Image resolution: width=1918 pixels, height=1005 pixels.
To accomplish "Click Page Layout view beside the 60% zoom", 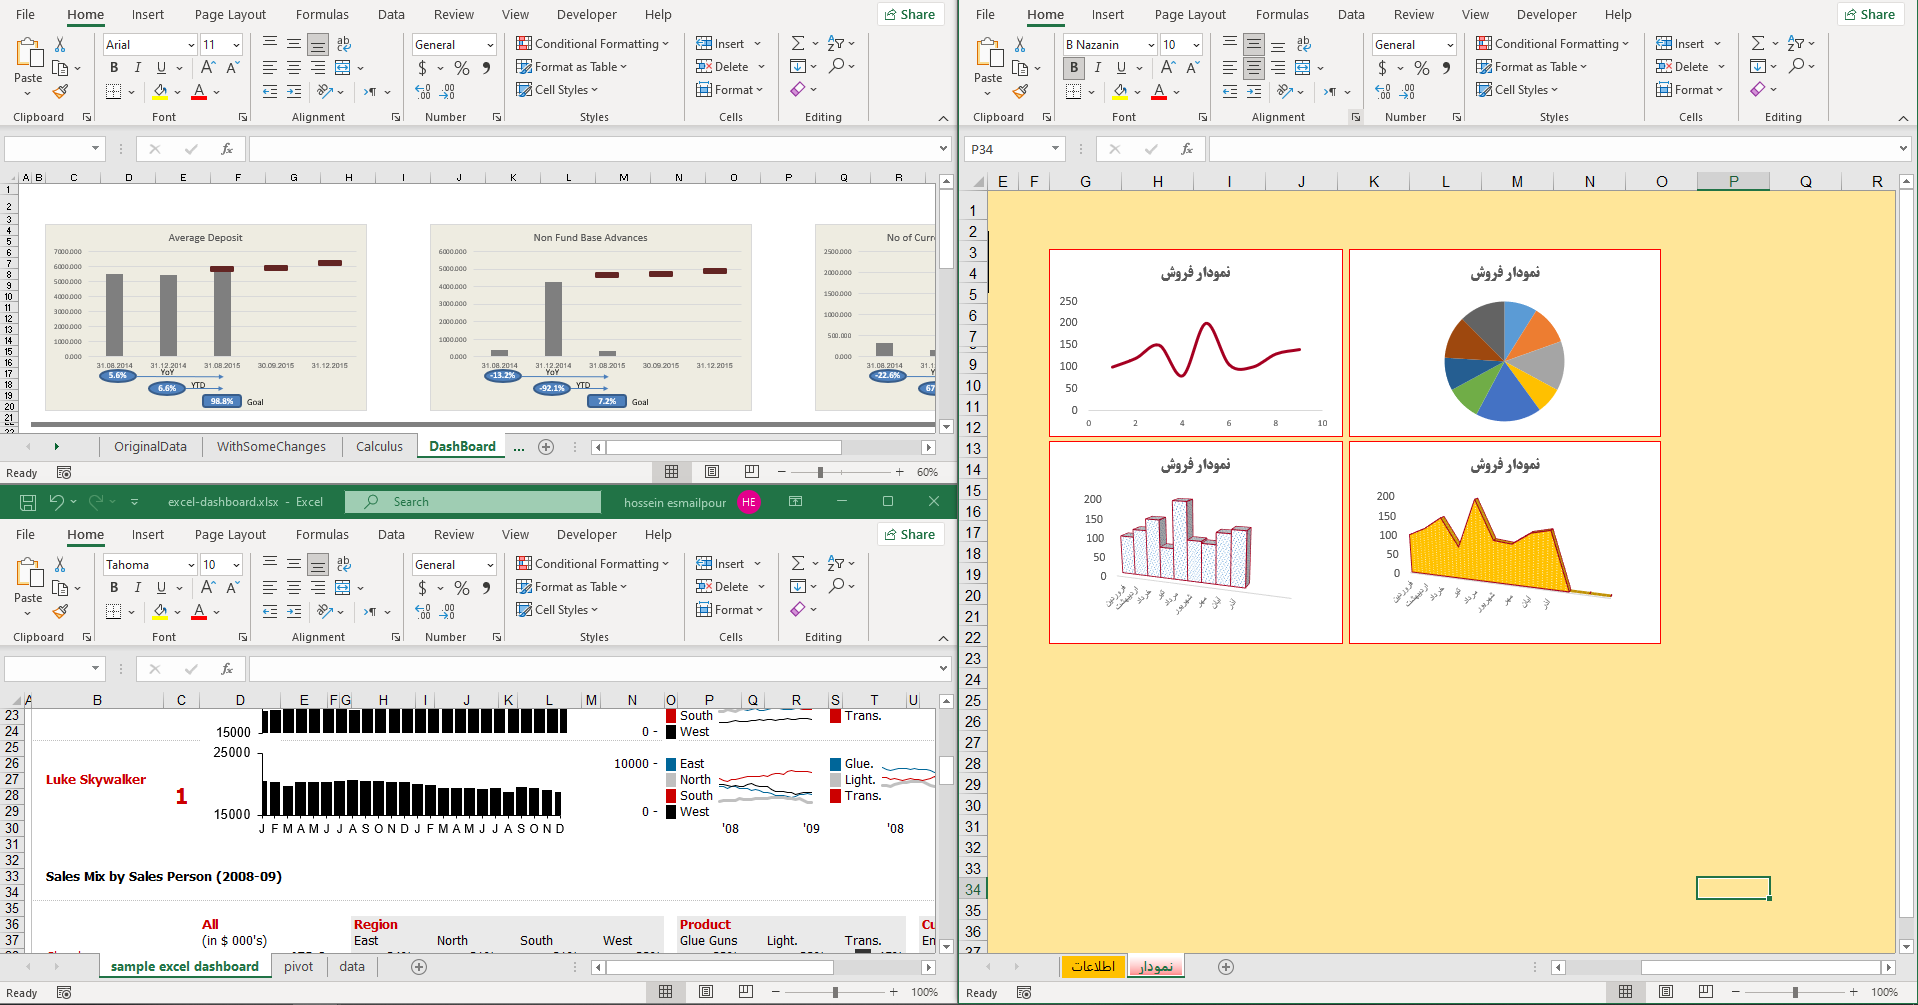I will (x=712, y=472).
